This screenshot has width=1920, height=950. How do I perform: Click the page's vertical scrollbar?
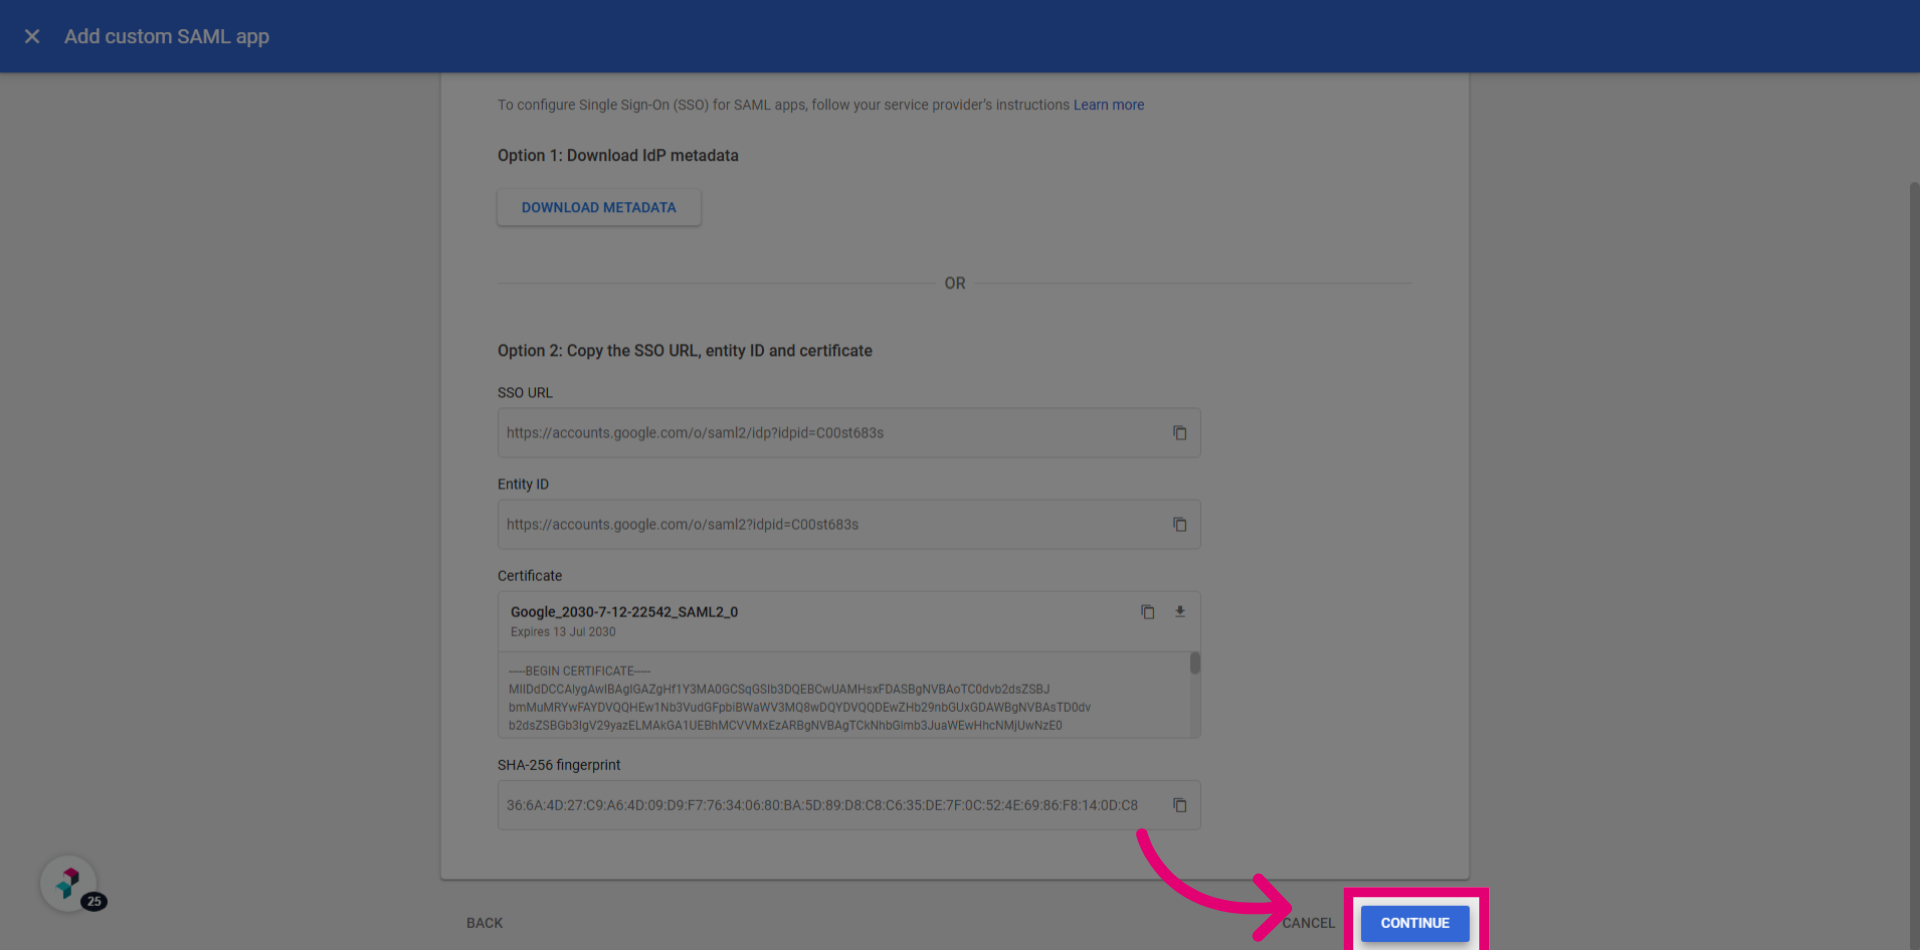click(x=1914, y=560)
